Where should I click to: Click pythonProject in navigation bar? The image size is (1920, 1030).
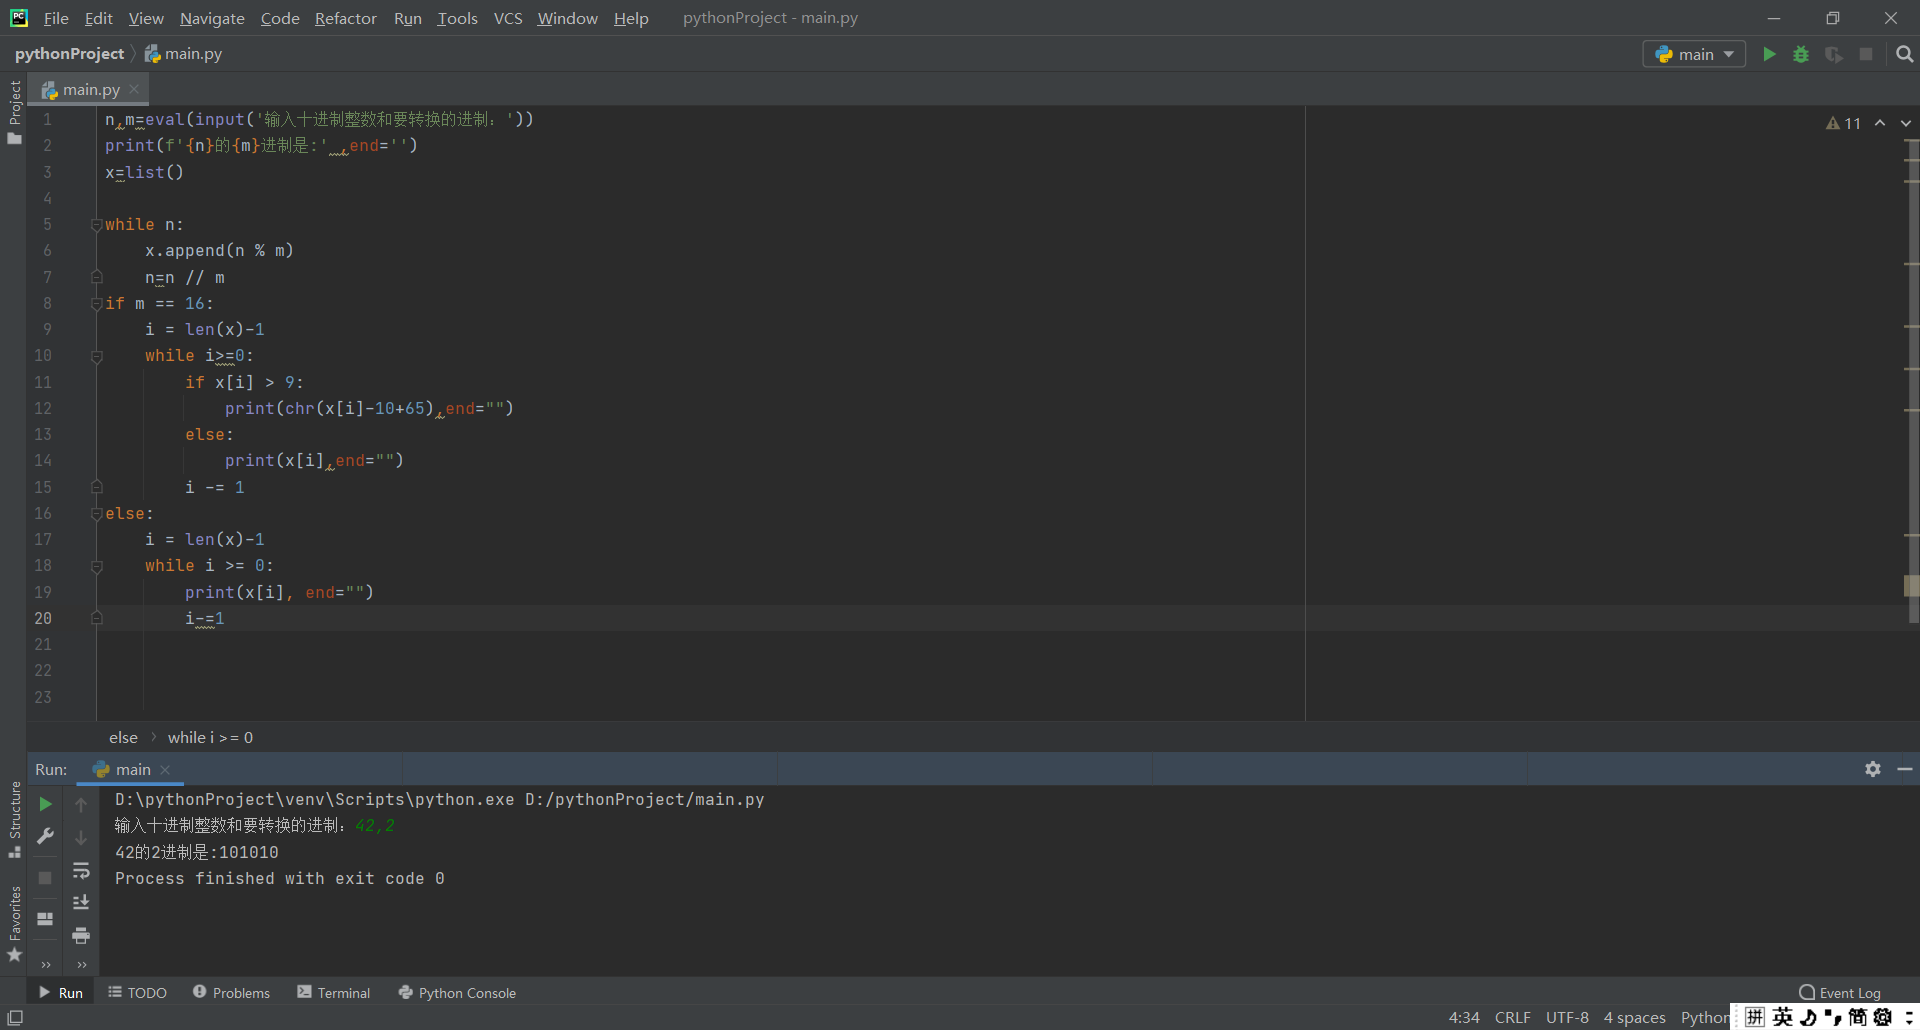69,54
